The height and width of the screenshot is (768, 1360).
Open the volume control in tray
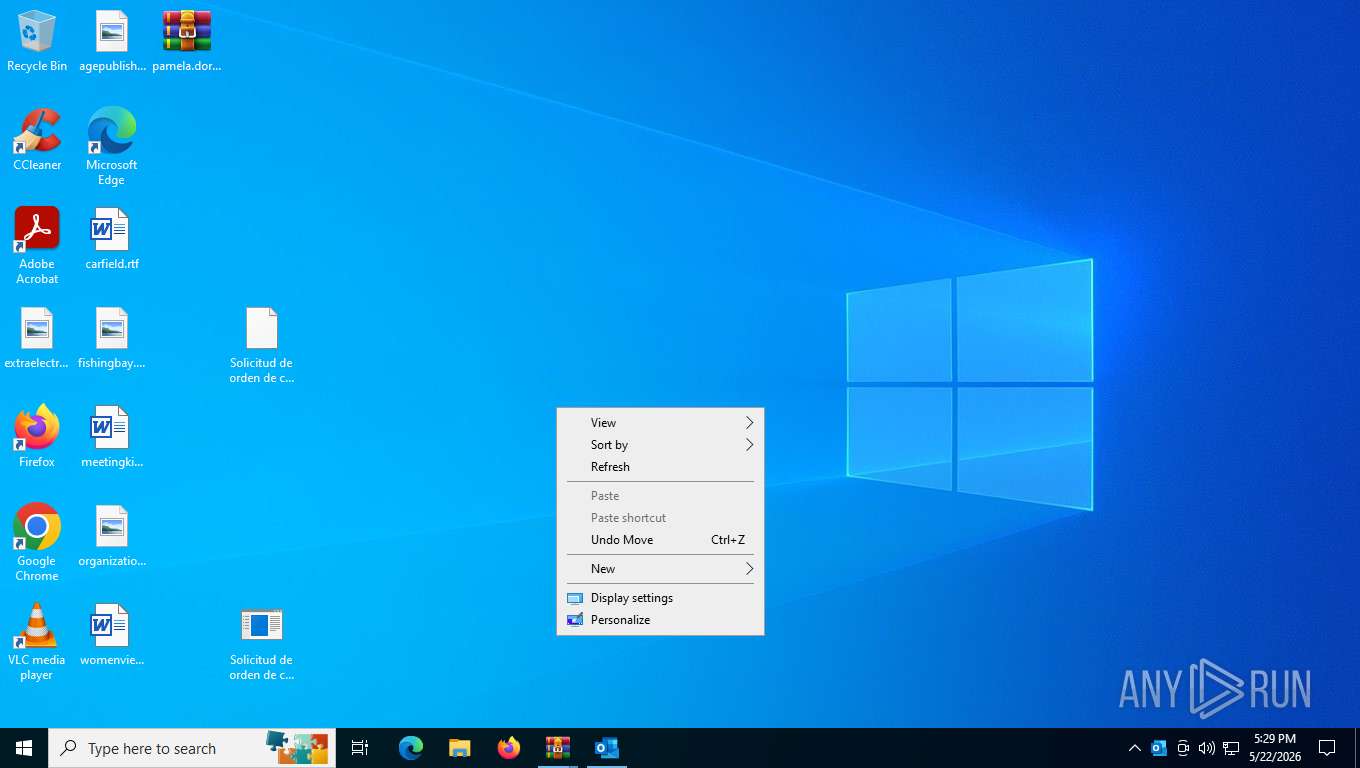1207,748
